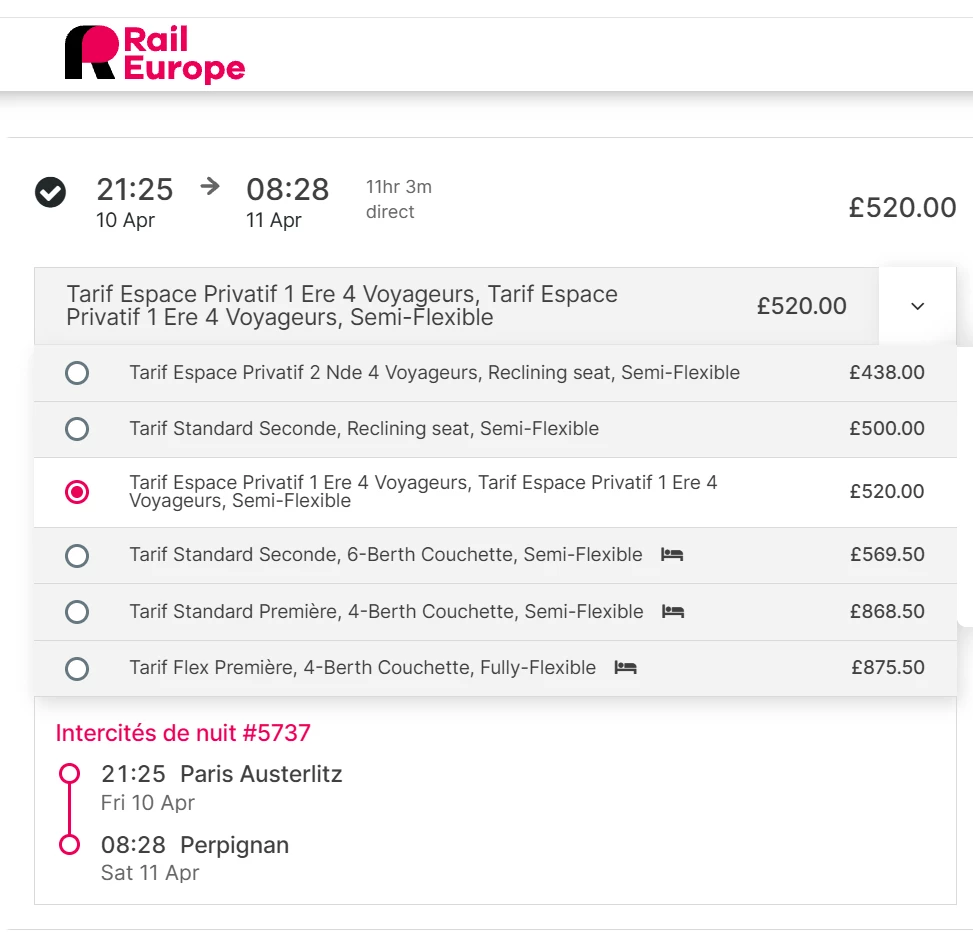The width and height of the screenshot is (973, 937).
Task: Collapse the fare dropdown chevron
Action: (917, 306)
